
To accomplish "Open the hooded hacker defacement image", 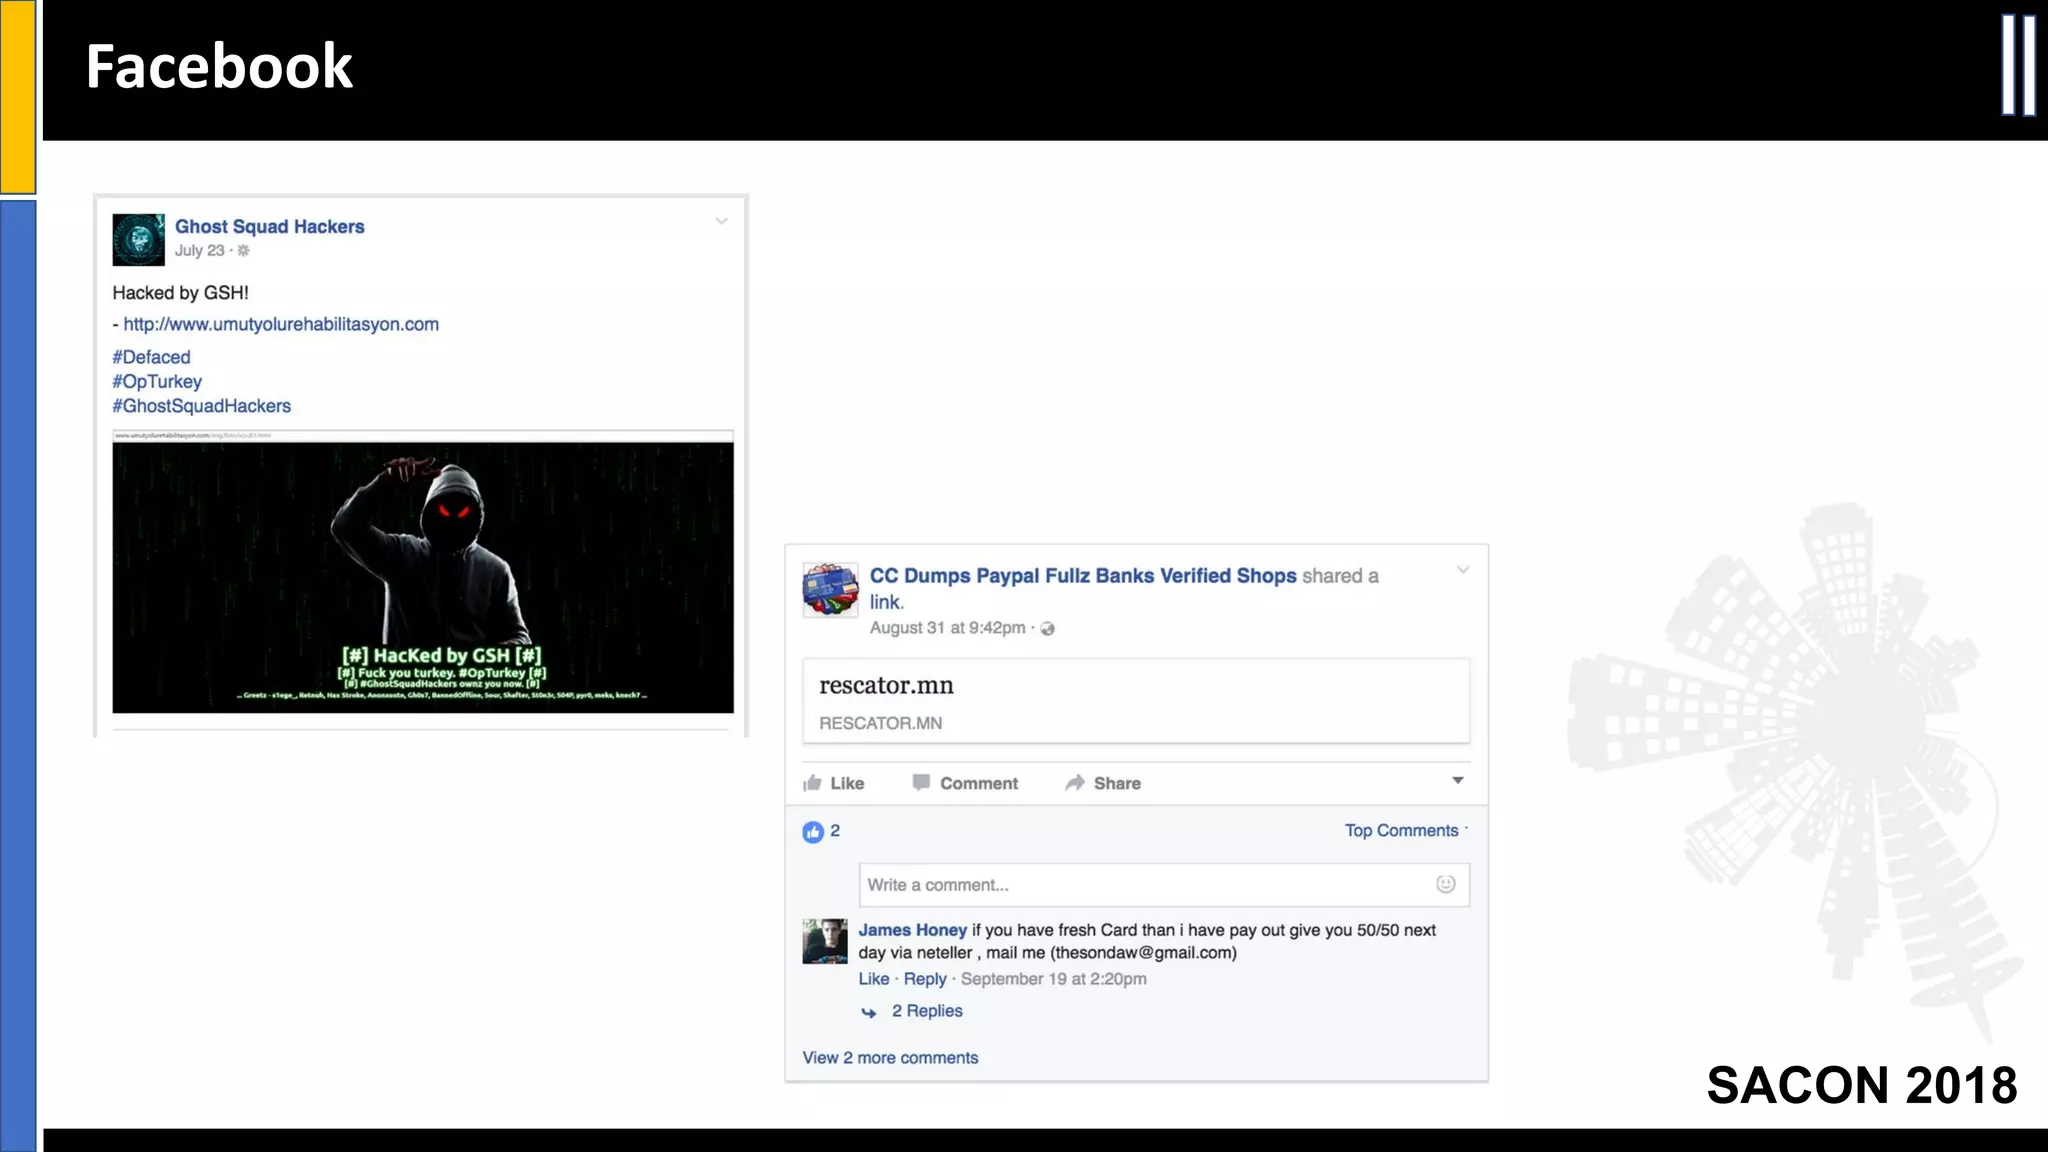I will coord(423,577).
